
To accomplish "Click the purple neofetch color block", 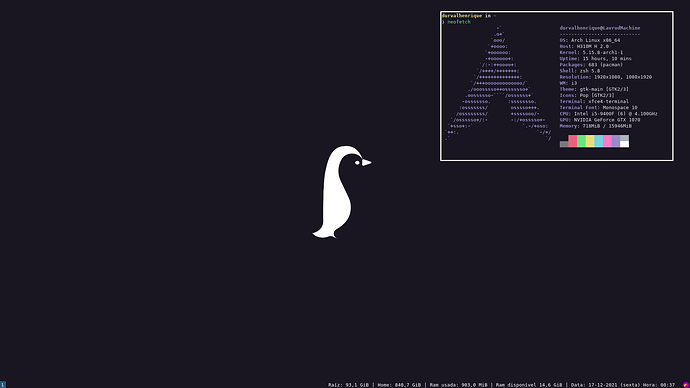I will 616,141.
